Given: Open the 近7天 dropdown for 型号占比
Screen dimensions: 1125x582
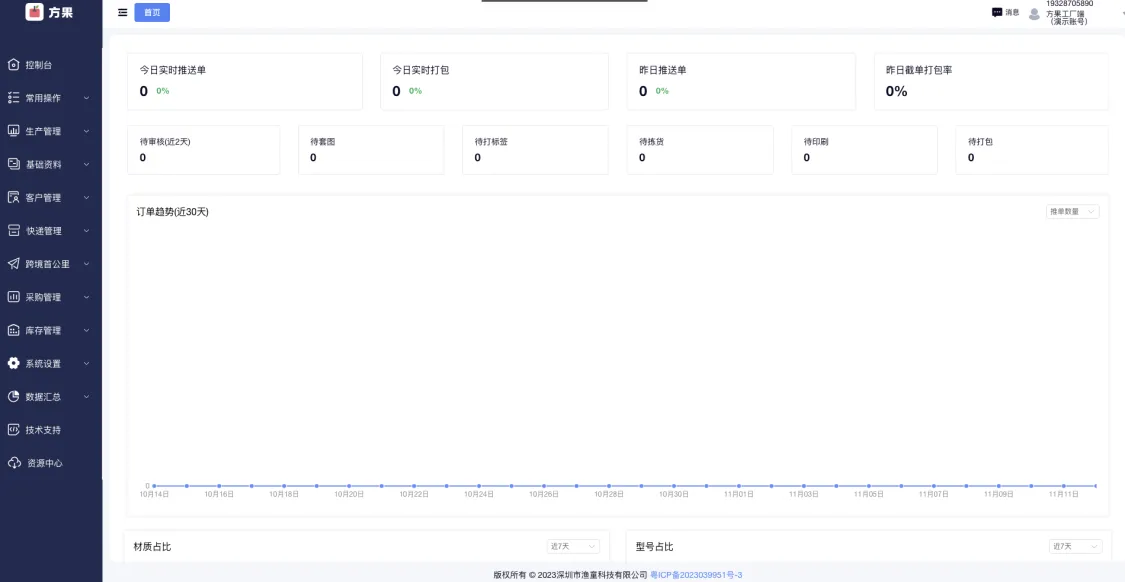Looking at the screenshot, I should (x=1075, y=546).
